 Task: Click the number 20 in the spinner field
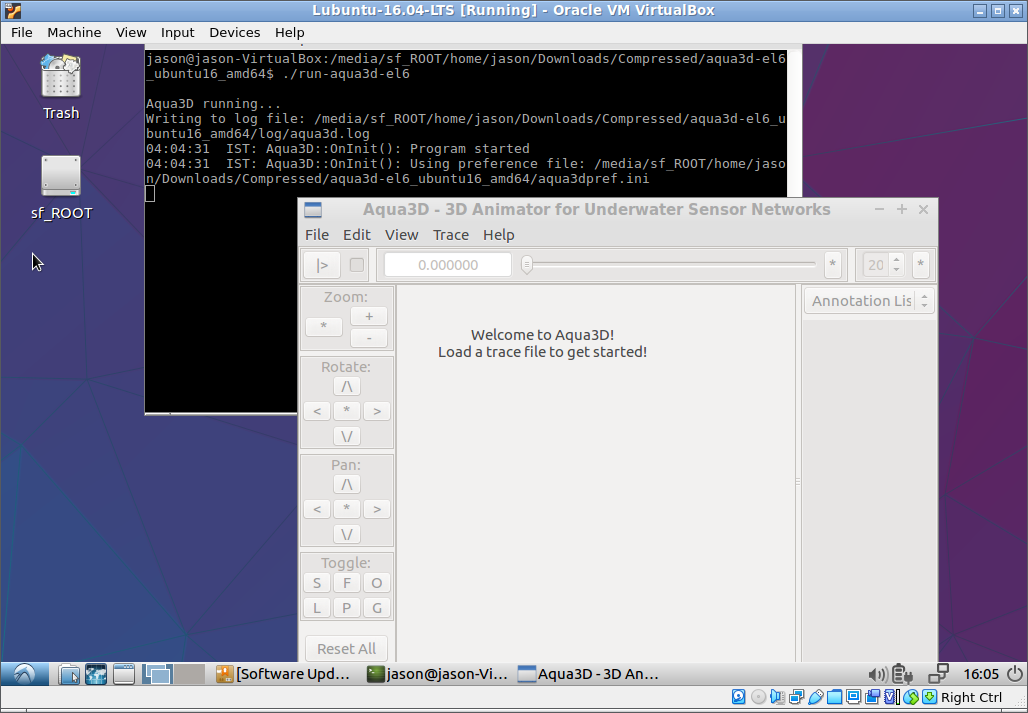pos(876,265)
